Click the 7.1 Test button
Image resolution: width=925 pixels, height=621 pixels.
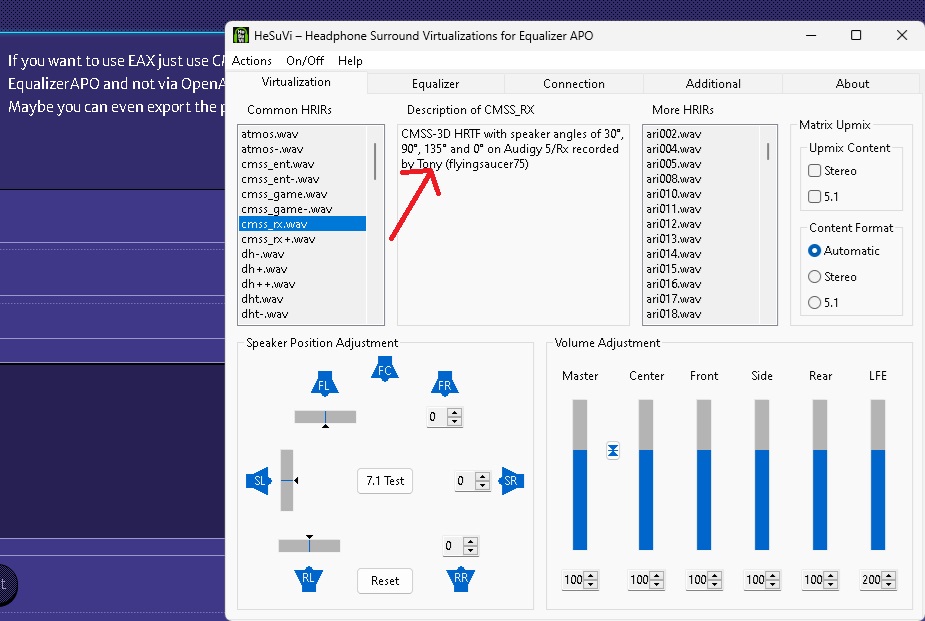385,481
